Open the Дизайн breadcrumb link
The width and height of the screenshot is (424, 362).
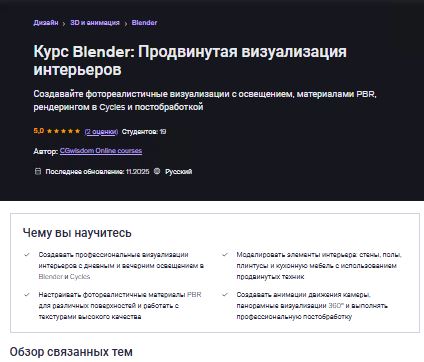tap(46, 23)
